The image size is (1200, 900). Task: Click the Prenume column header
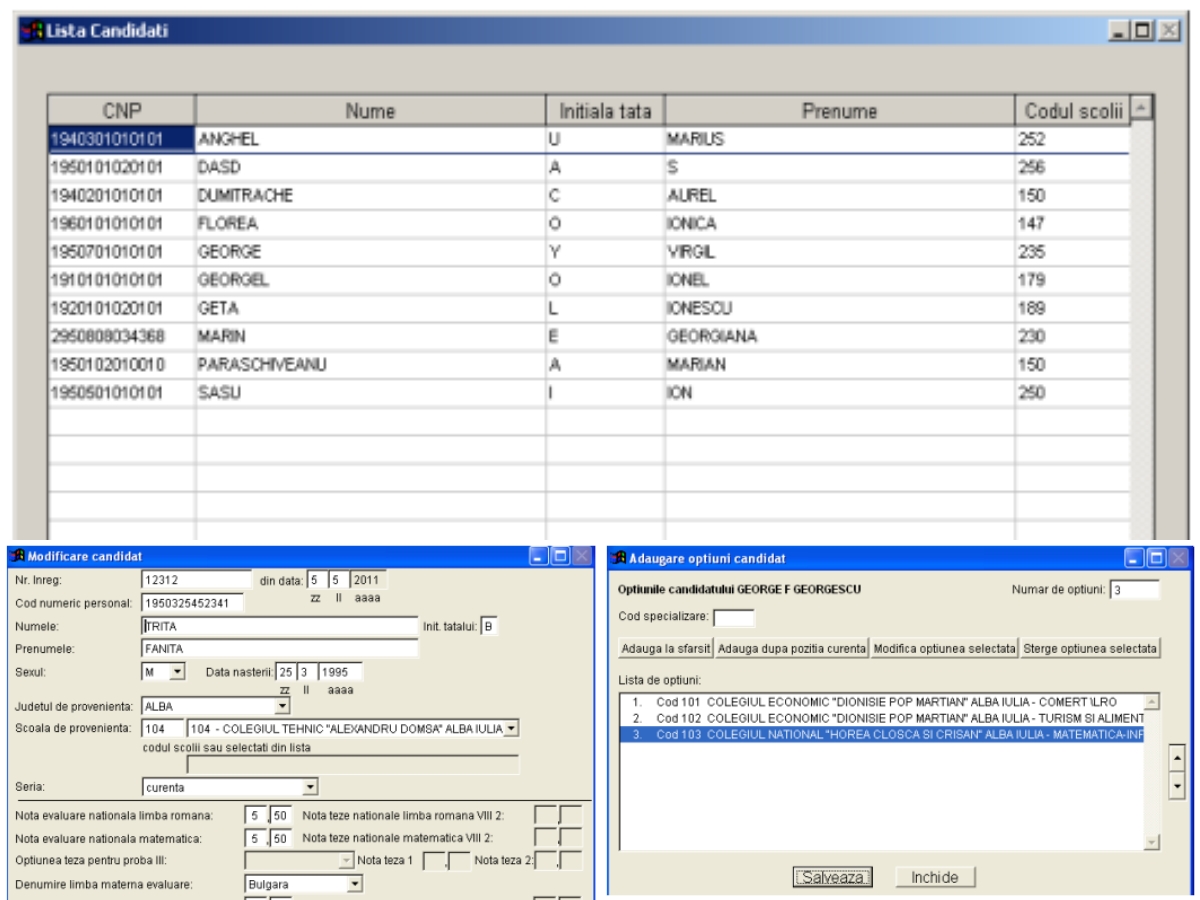pos(840,111)
